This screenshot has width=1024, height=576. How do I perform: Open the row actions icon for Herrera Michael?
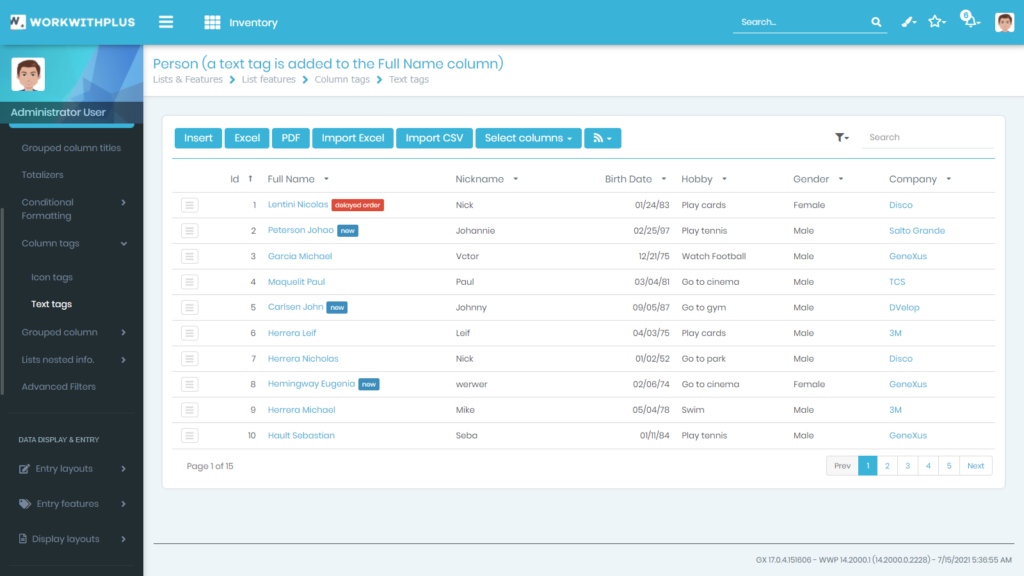[x=189, y=409]
